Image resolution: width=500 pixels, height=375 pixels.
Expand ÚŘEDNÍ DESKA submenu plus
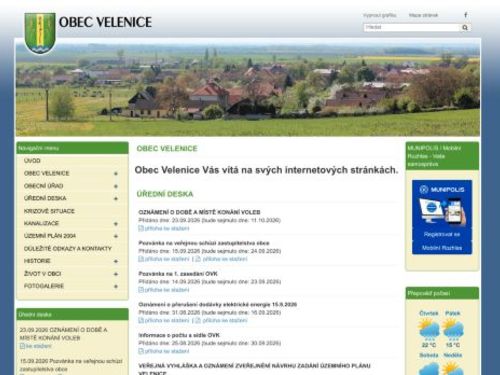click(116, 199)
